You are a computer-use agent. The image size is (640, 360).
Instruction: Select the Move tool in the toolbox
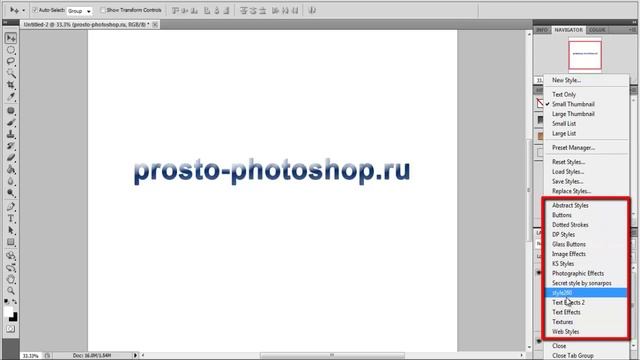(11, 38)
